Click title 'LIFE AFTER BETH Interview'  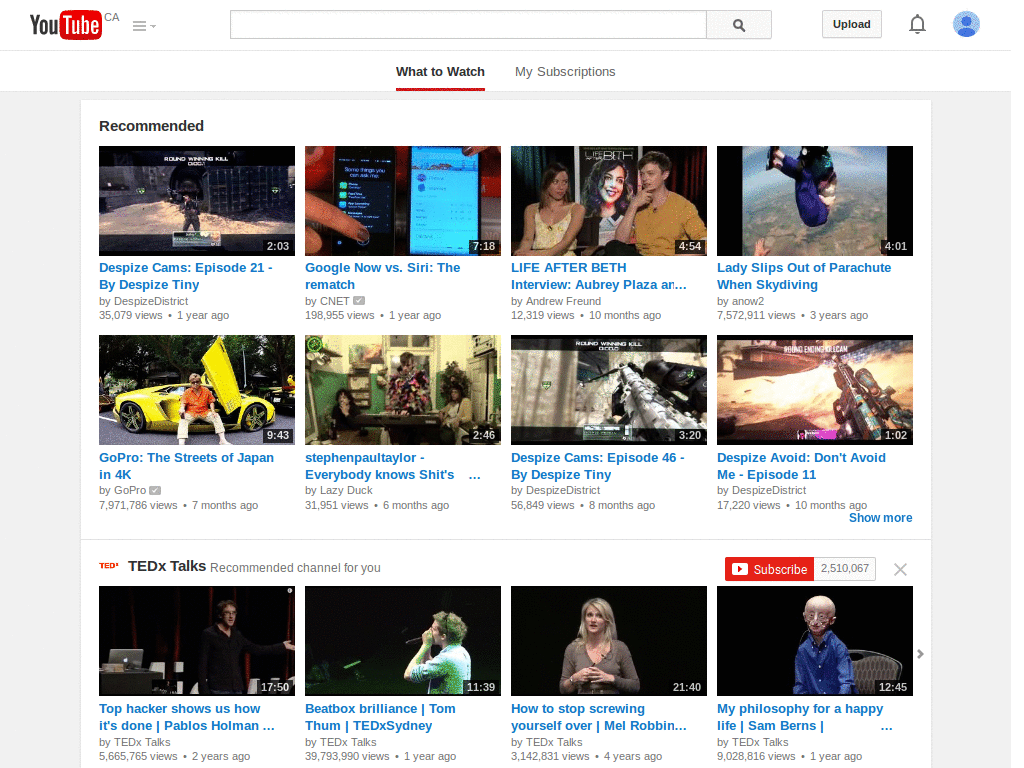pyautogui.click(x=599, y=276)
